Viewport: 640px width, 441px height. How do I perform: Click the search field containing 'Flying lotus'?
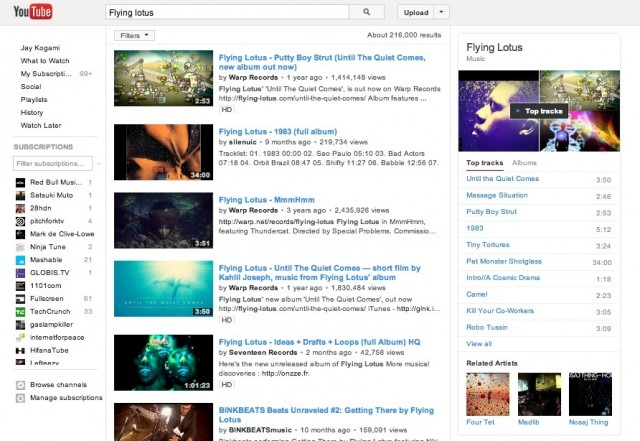(227, 12)
